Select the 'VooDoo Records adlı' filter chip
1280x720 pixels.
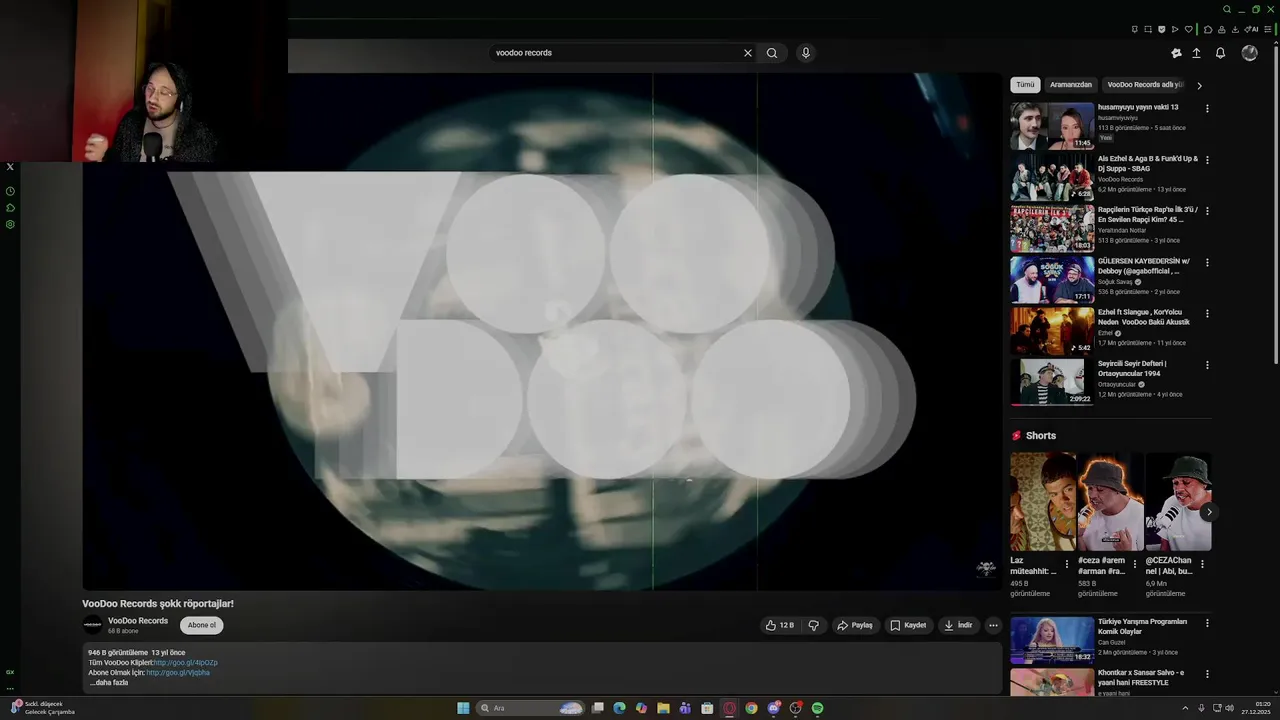1145,85
